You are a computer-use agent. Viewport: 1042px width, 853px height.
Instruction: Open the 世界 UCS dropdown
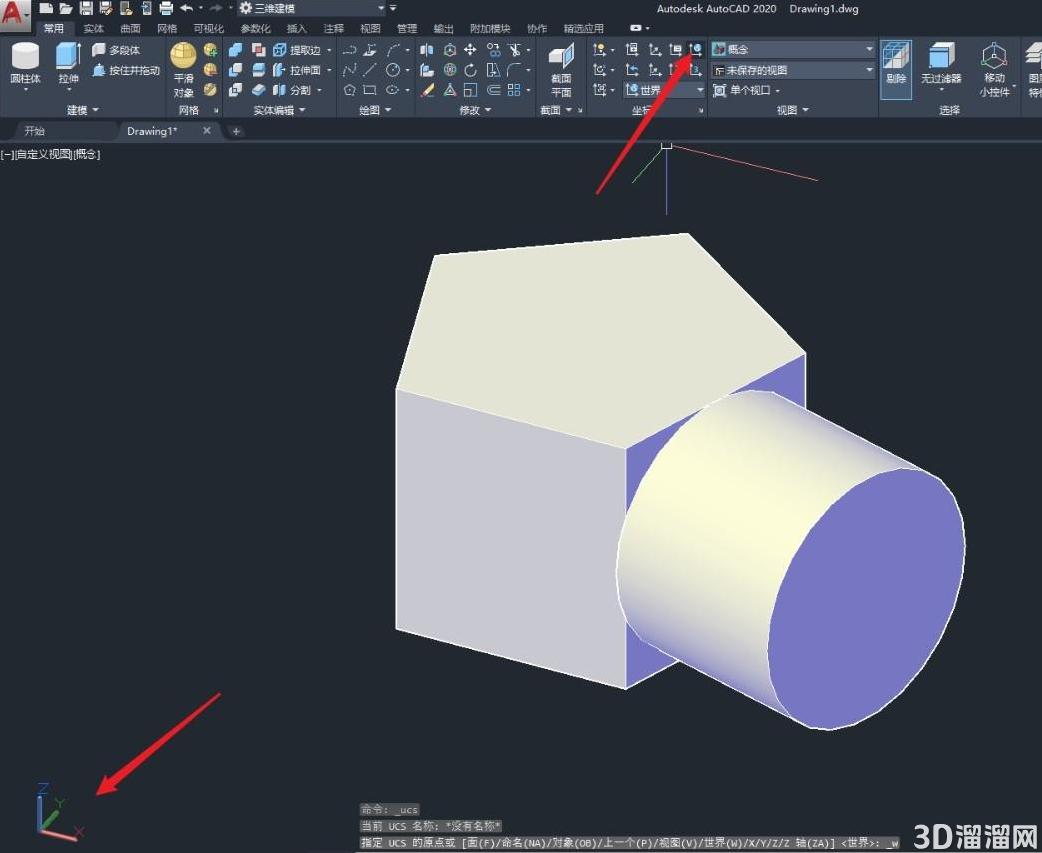[663, 90]
